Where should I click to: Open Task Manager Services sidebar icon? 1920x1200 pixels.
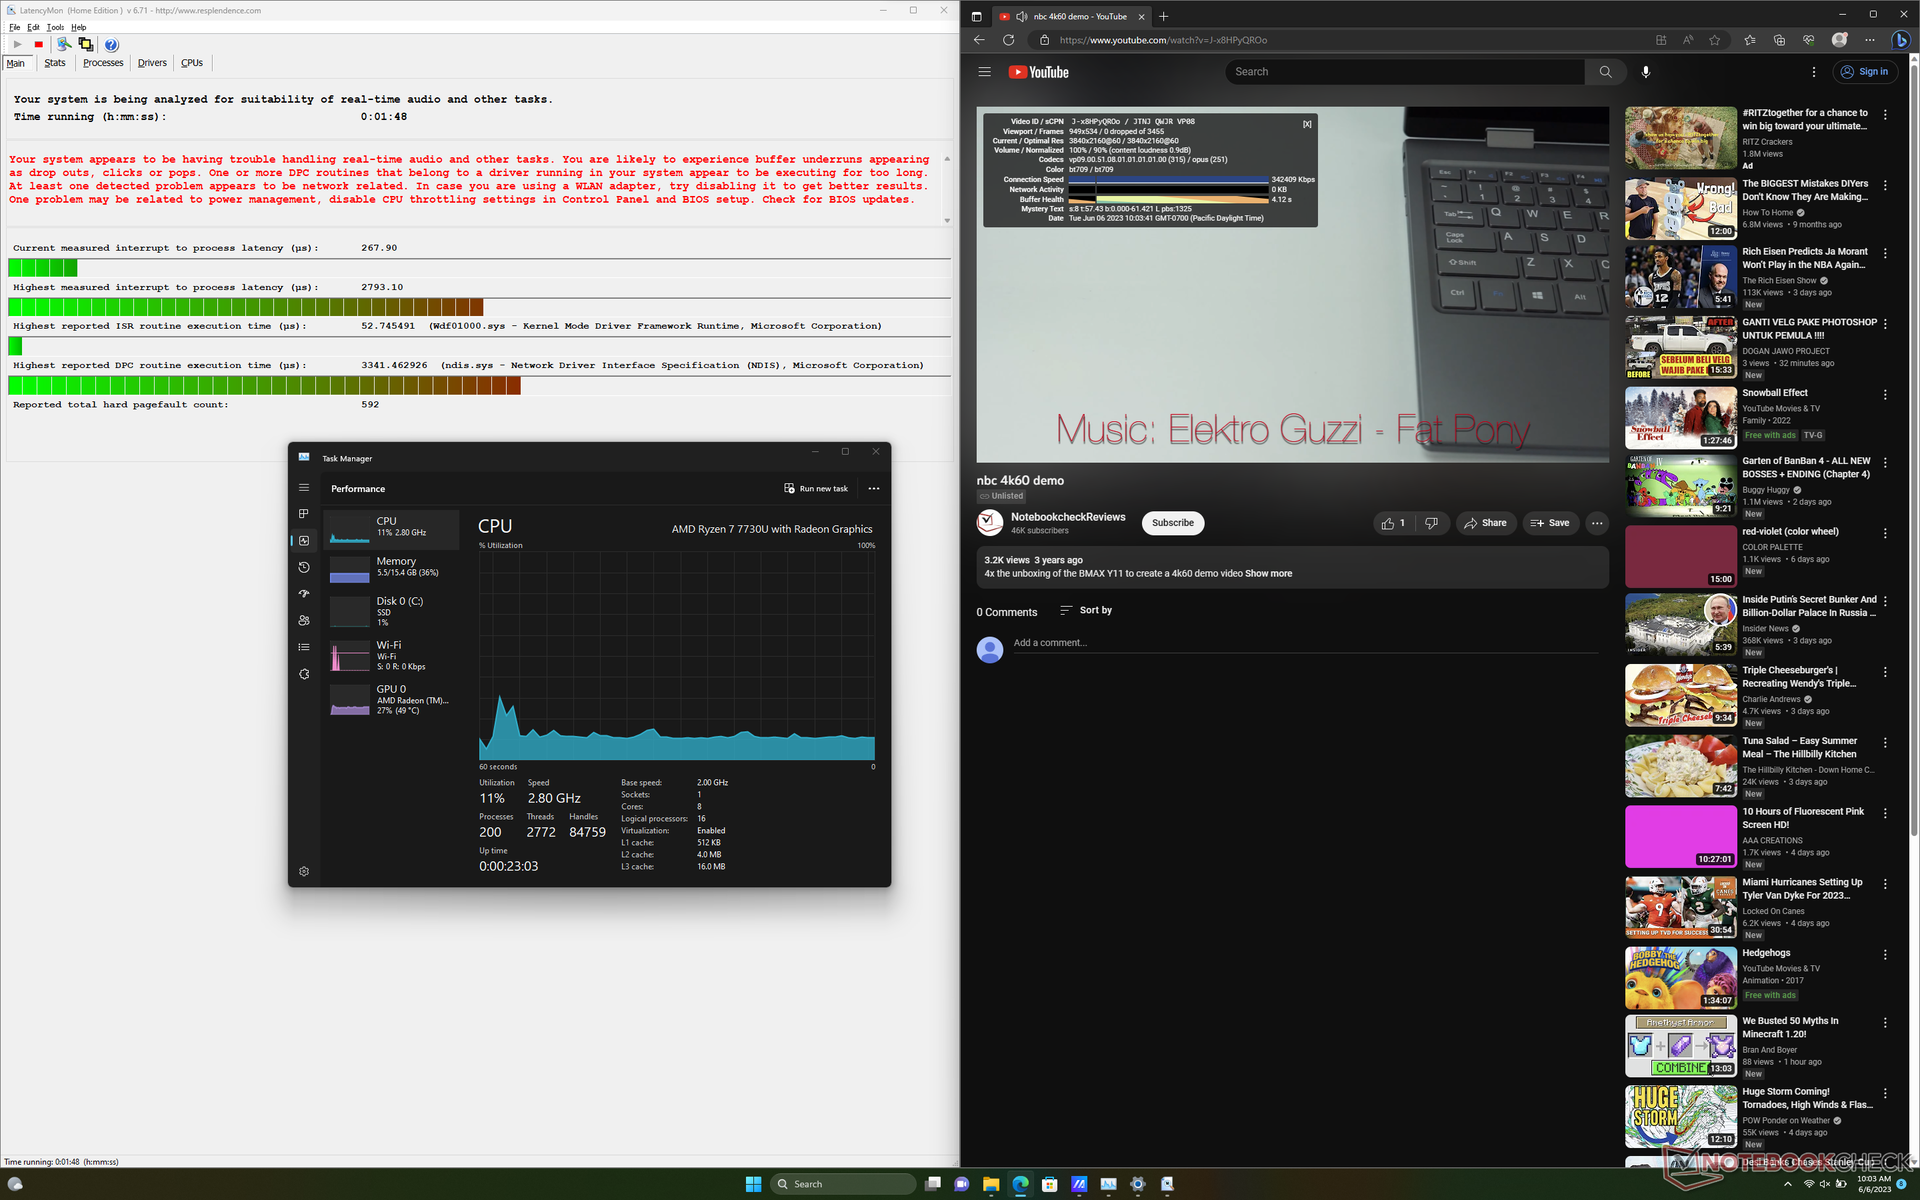click(x=304, y=674)
